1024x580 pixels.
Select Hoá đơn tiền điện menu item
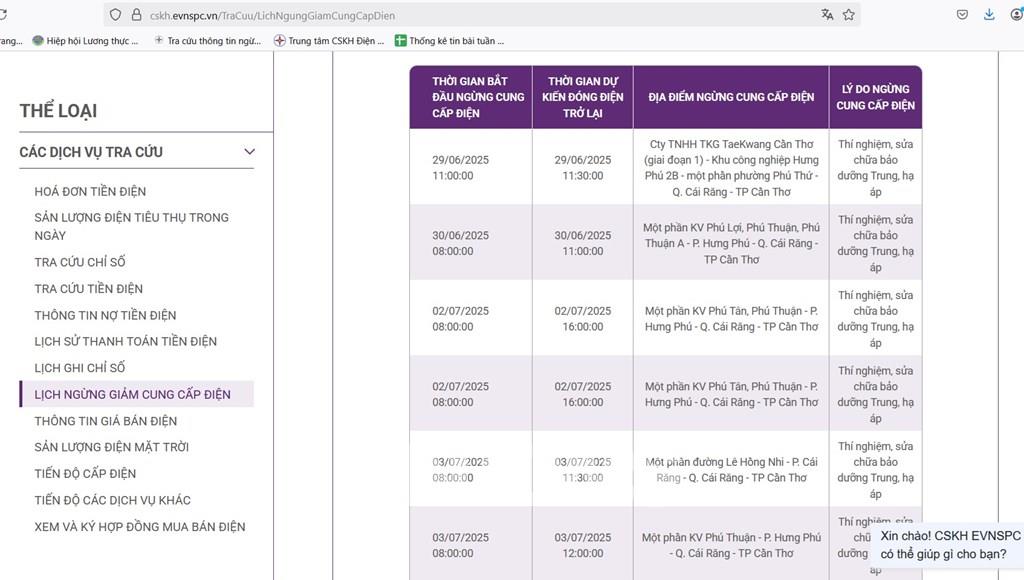click(x=90, y=191)
